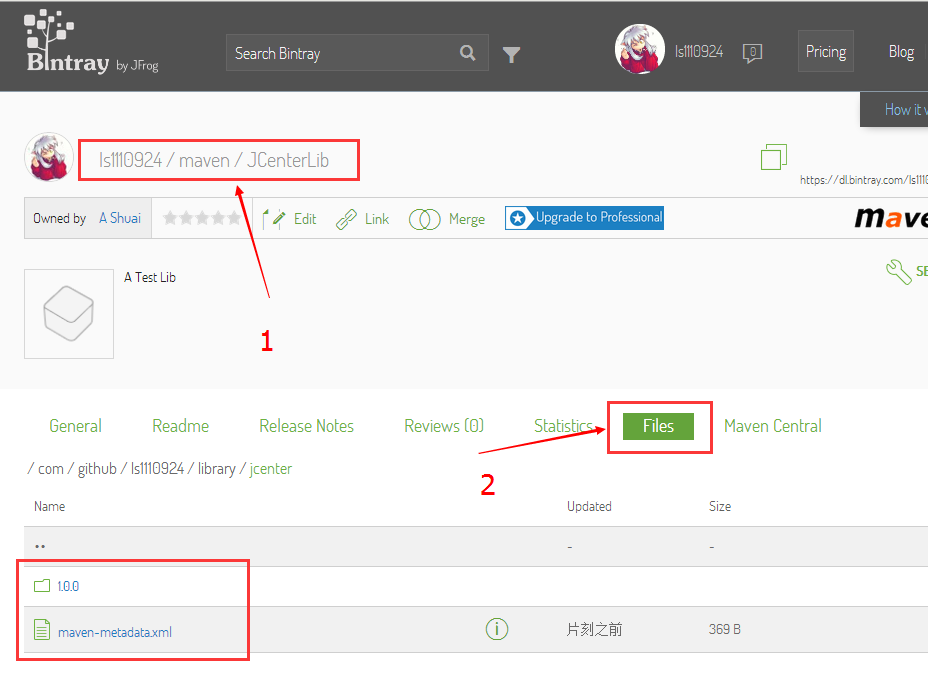Screen dimensions: 928x682
Task: Click github in file path
Action: (97, 469)
